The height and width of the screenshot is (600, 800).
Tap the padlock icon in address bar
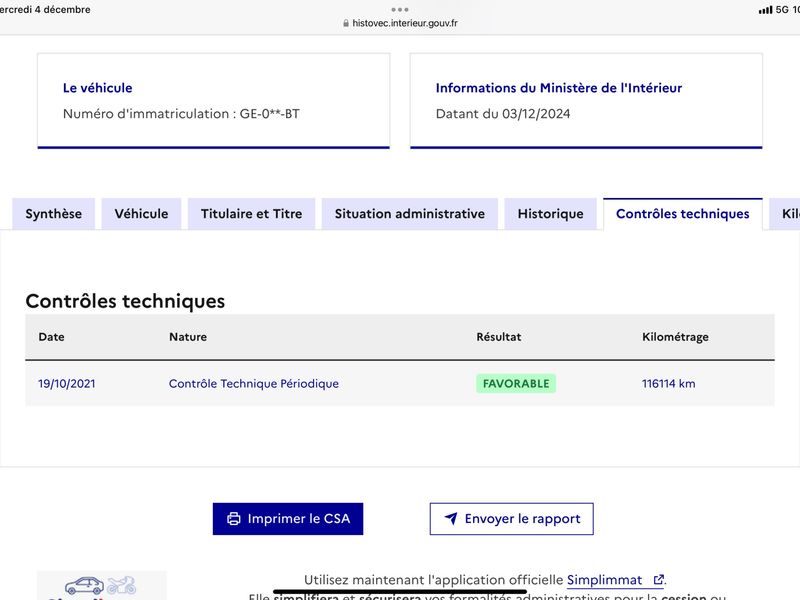(x=346, y=23)
